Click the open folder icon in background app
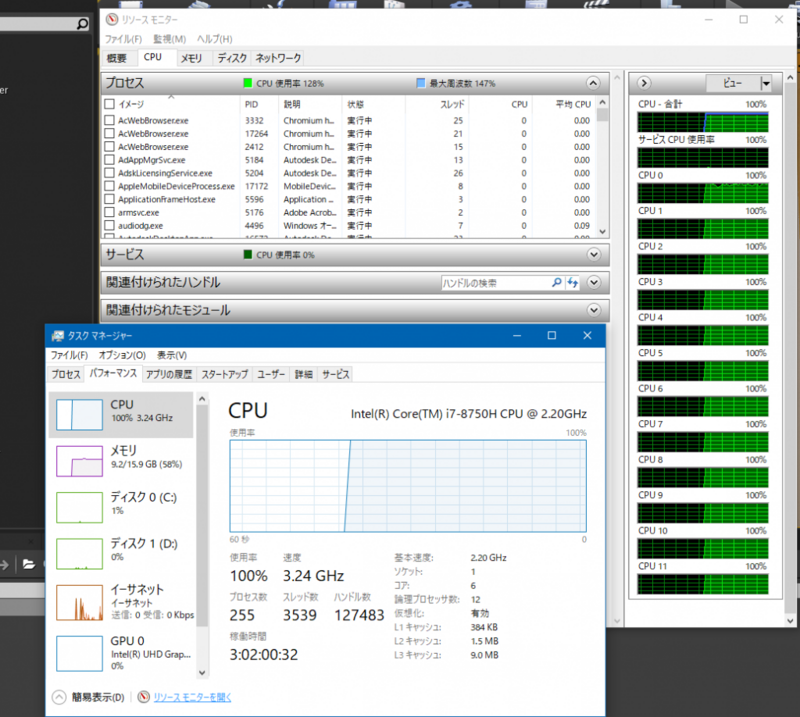The width and height of the screenshot is (800, 717). click(29, 564)
